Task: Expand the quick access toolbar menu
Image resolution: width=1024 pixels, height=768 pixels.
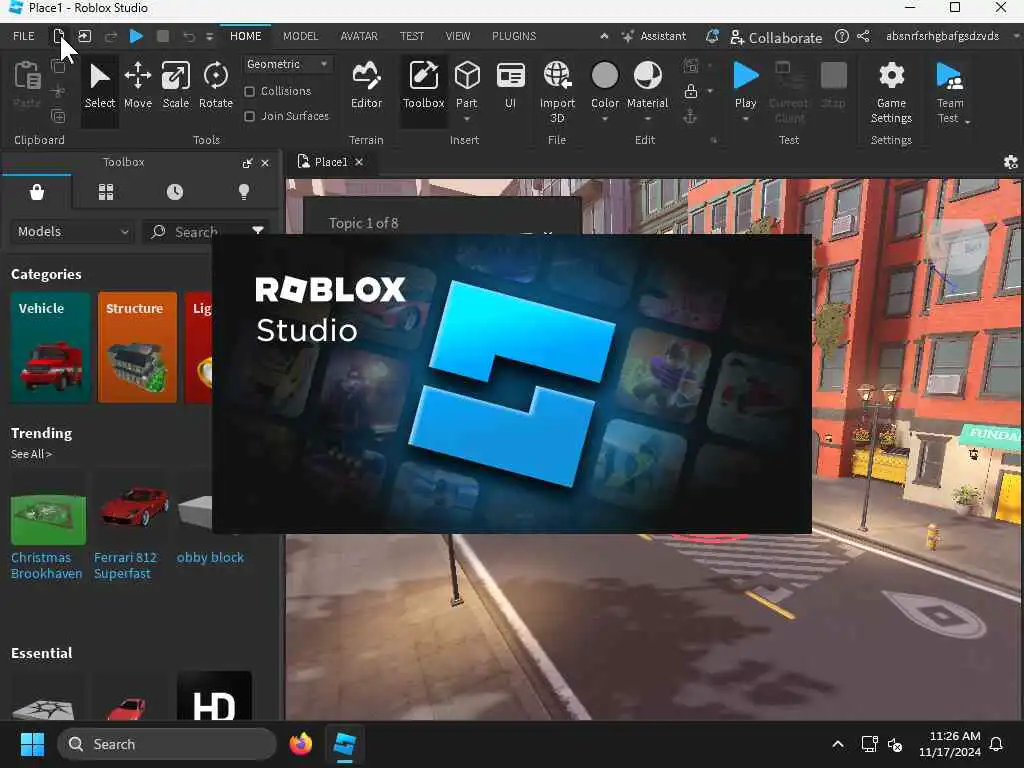Action: [x=210, y=37]
